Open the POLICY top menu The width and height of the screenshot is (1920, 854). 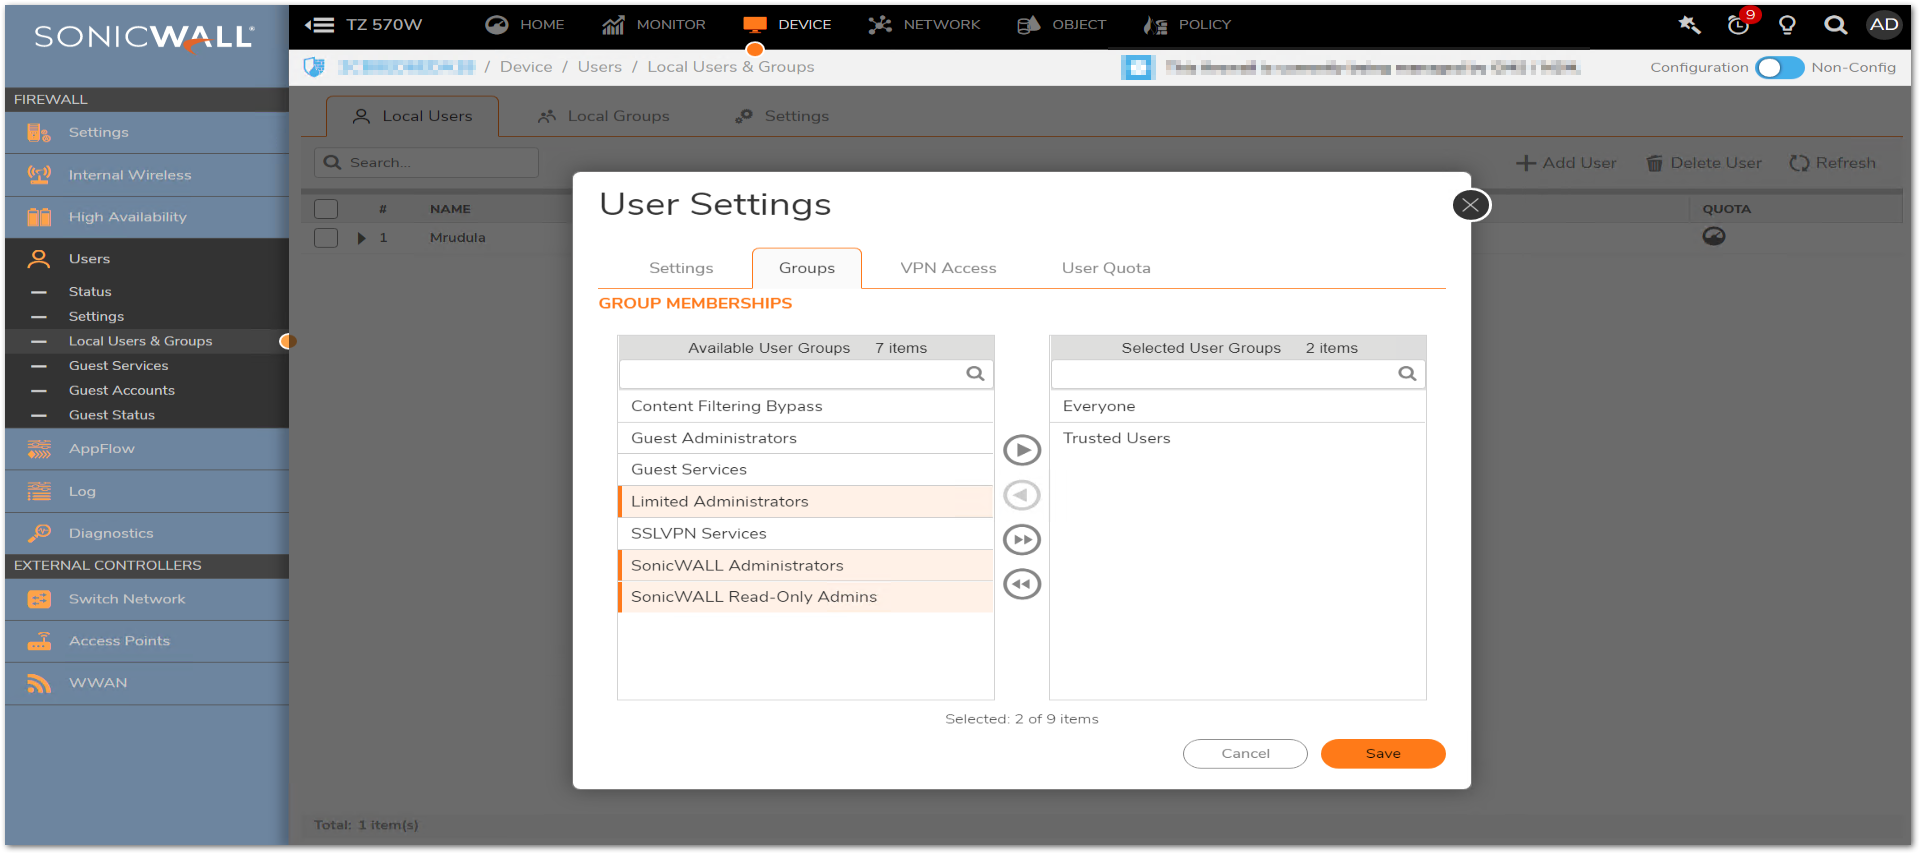[1187, 25]
